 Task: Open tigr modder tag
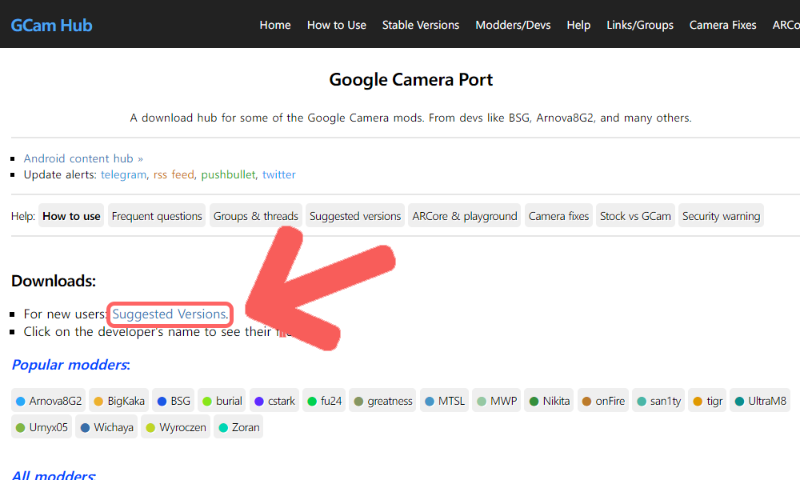coord(707,401)
